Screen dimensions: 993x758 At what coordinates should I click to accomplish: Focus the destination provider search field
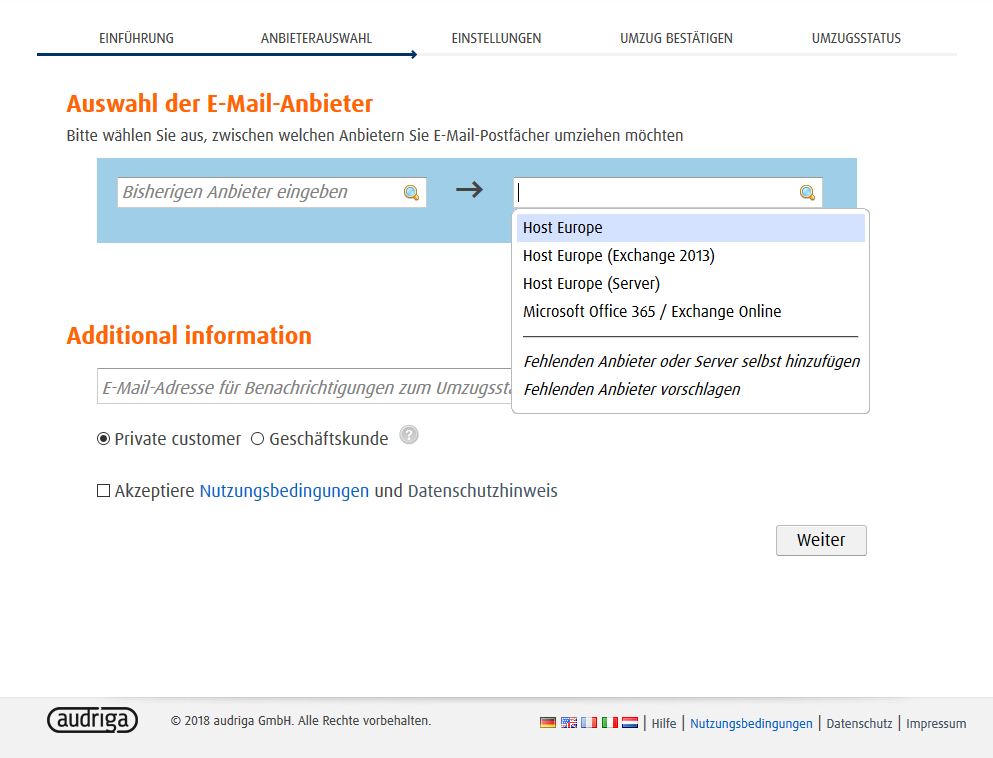point(667,193)
